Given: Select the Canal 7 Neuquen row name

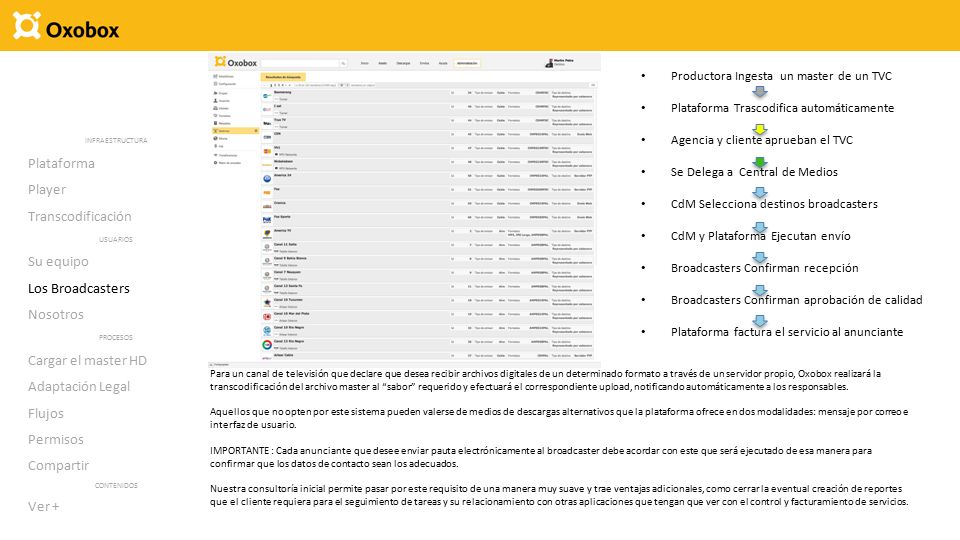Looking at the screenshot, I should pos(287,272).
